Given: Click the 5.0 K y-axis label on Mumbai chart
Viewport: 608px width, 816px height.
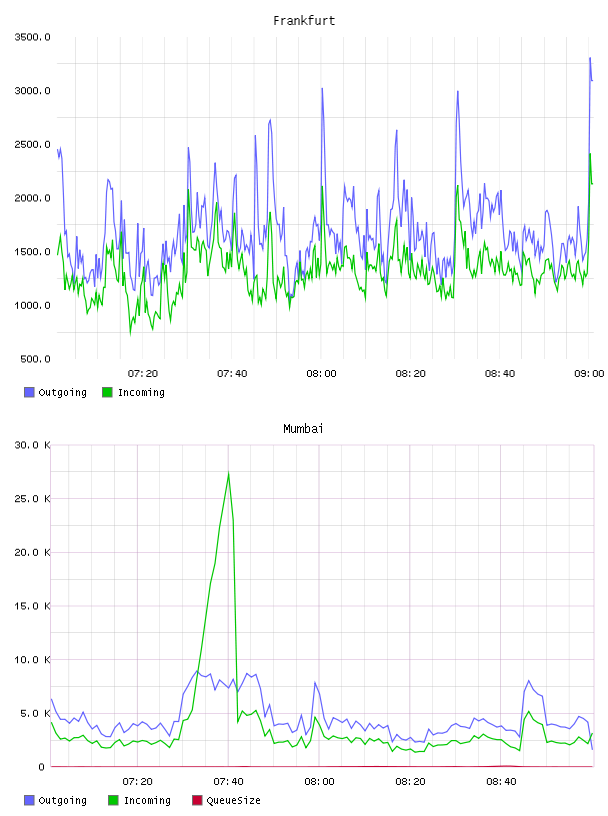Looking at the screenshot, I should [x=35, y=713].
